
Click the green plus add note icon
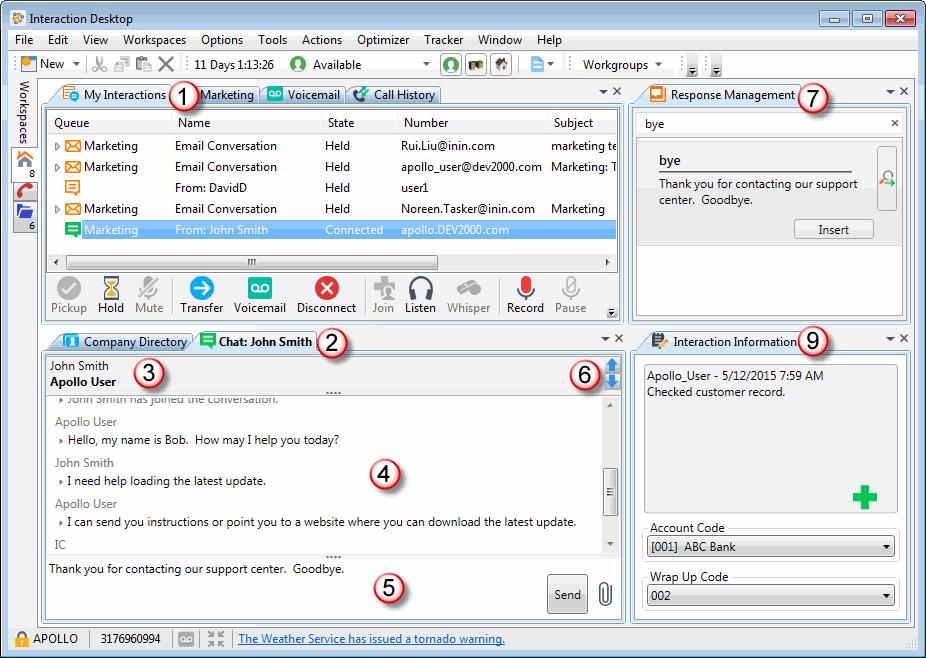(865, 497)
